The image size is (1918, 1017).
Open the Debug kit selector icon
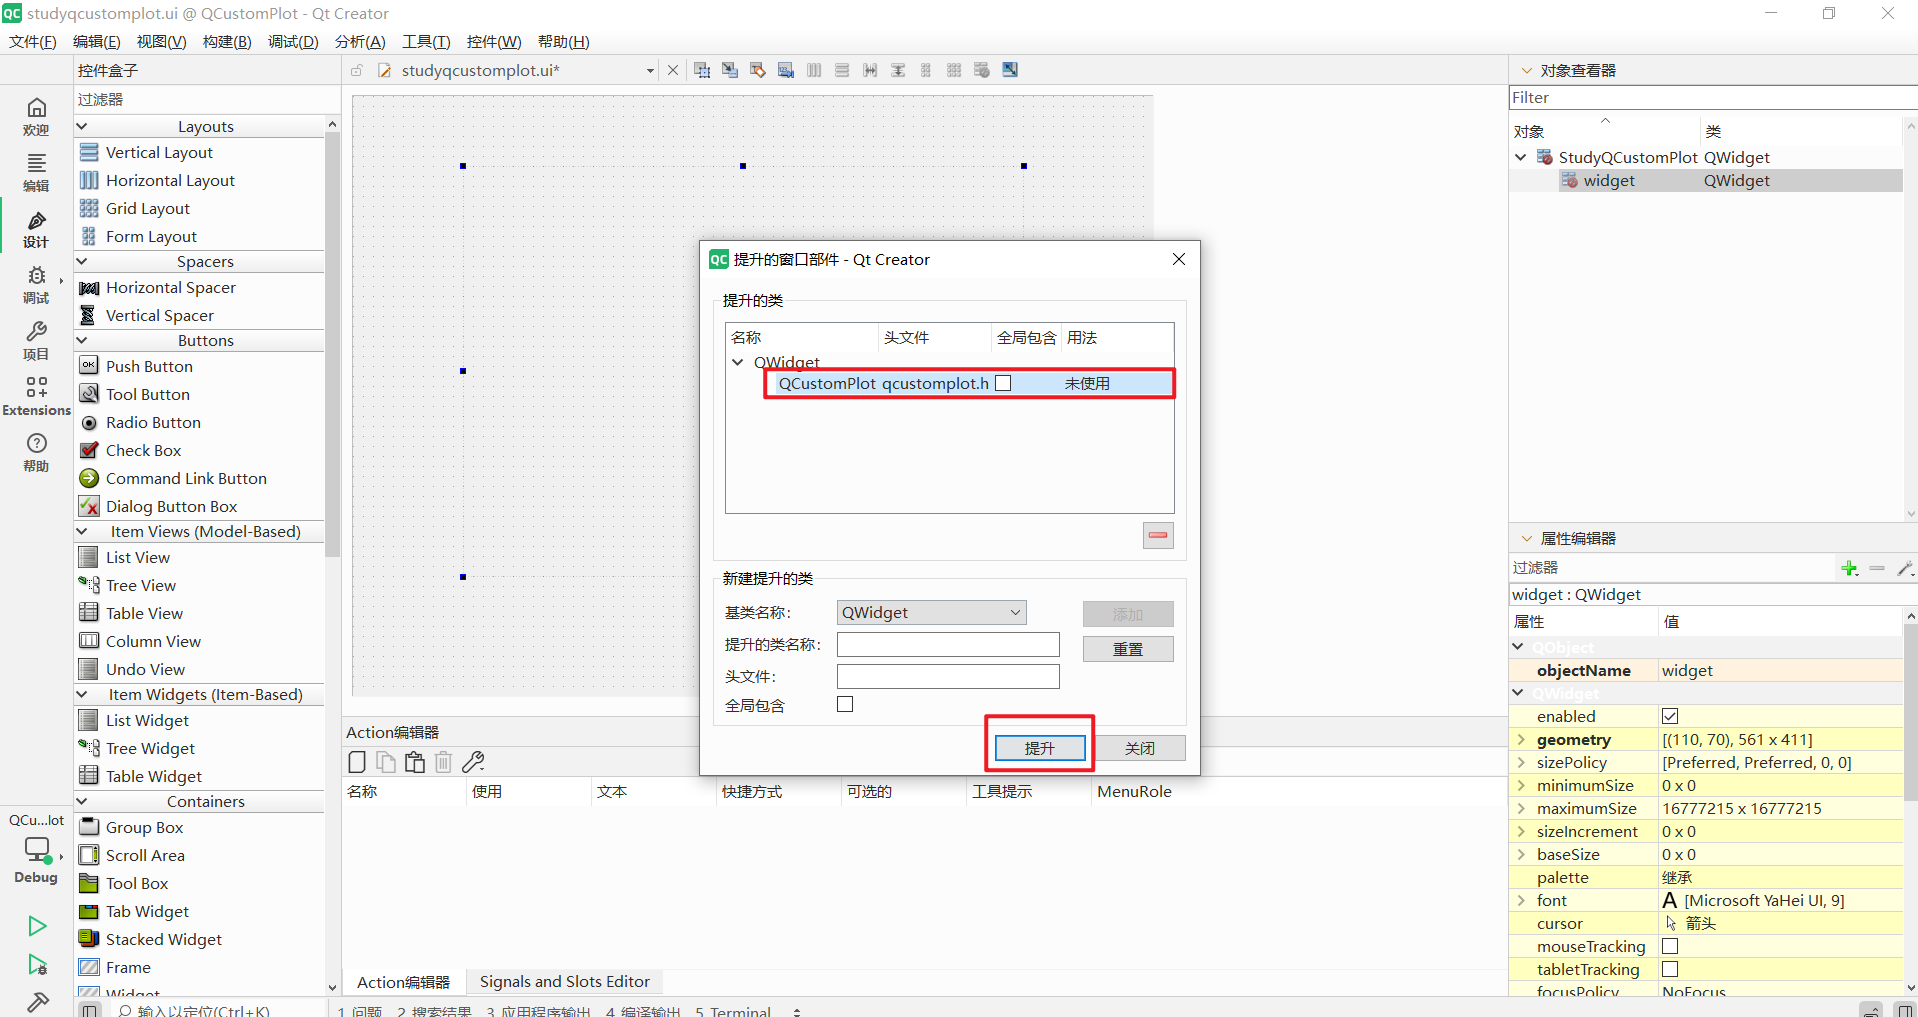(37, 850)
